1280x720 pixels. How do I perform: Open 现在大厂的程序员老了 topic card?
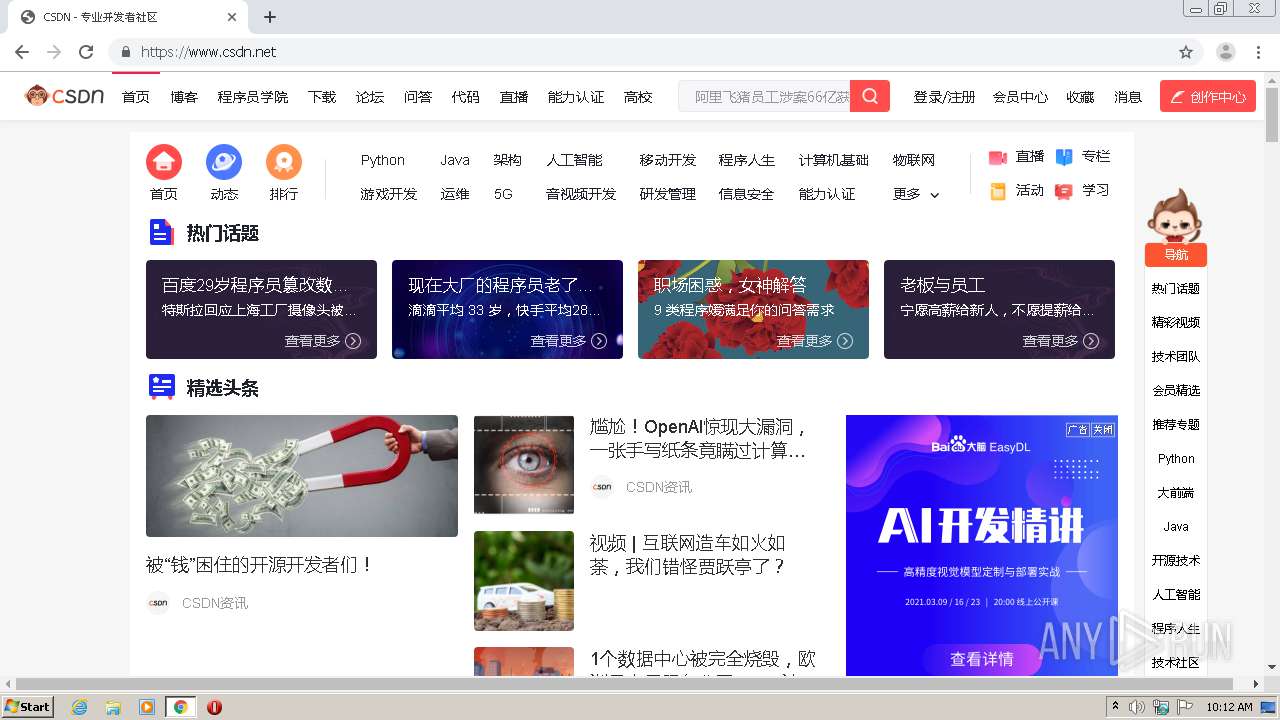coord(507,309)
